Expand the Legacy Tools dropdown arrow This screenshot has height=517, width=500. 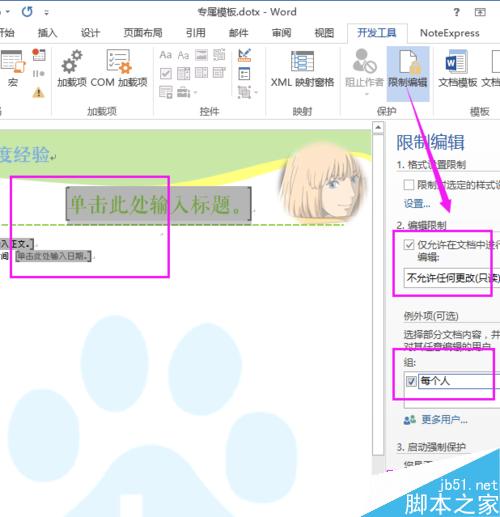point(195,93)
